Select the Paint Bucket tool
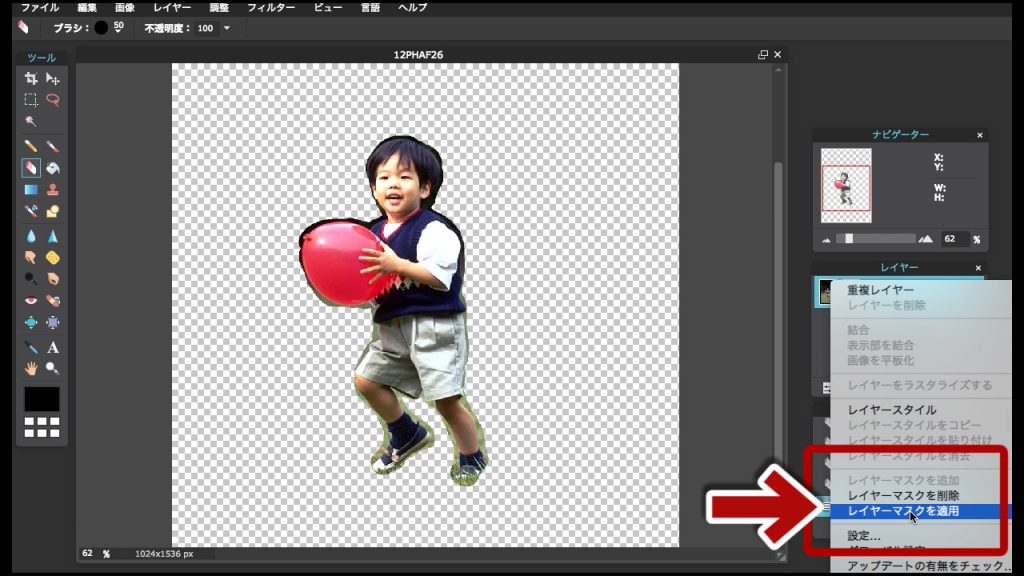The image size is (1024, 576). pyautogui.click(x=53, y=168)
